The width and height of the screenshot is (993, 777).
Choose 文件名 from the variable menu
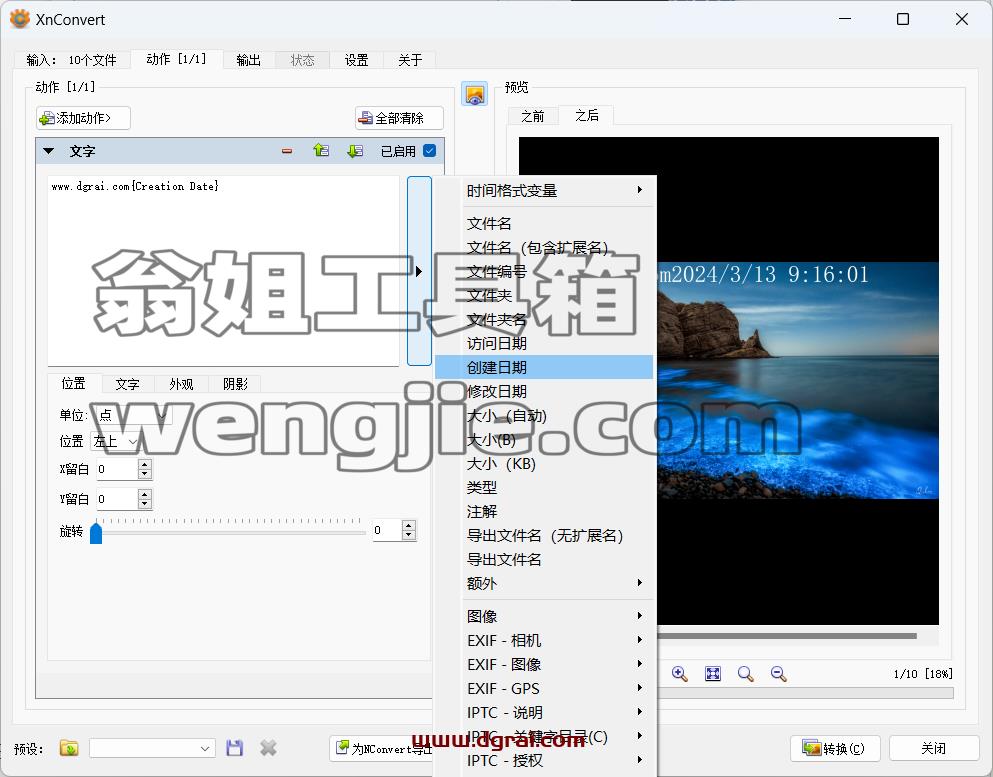(x=544, y=224)
